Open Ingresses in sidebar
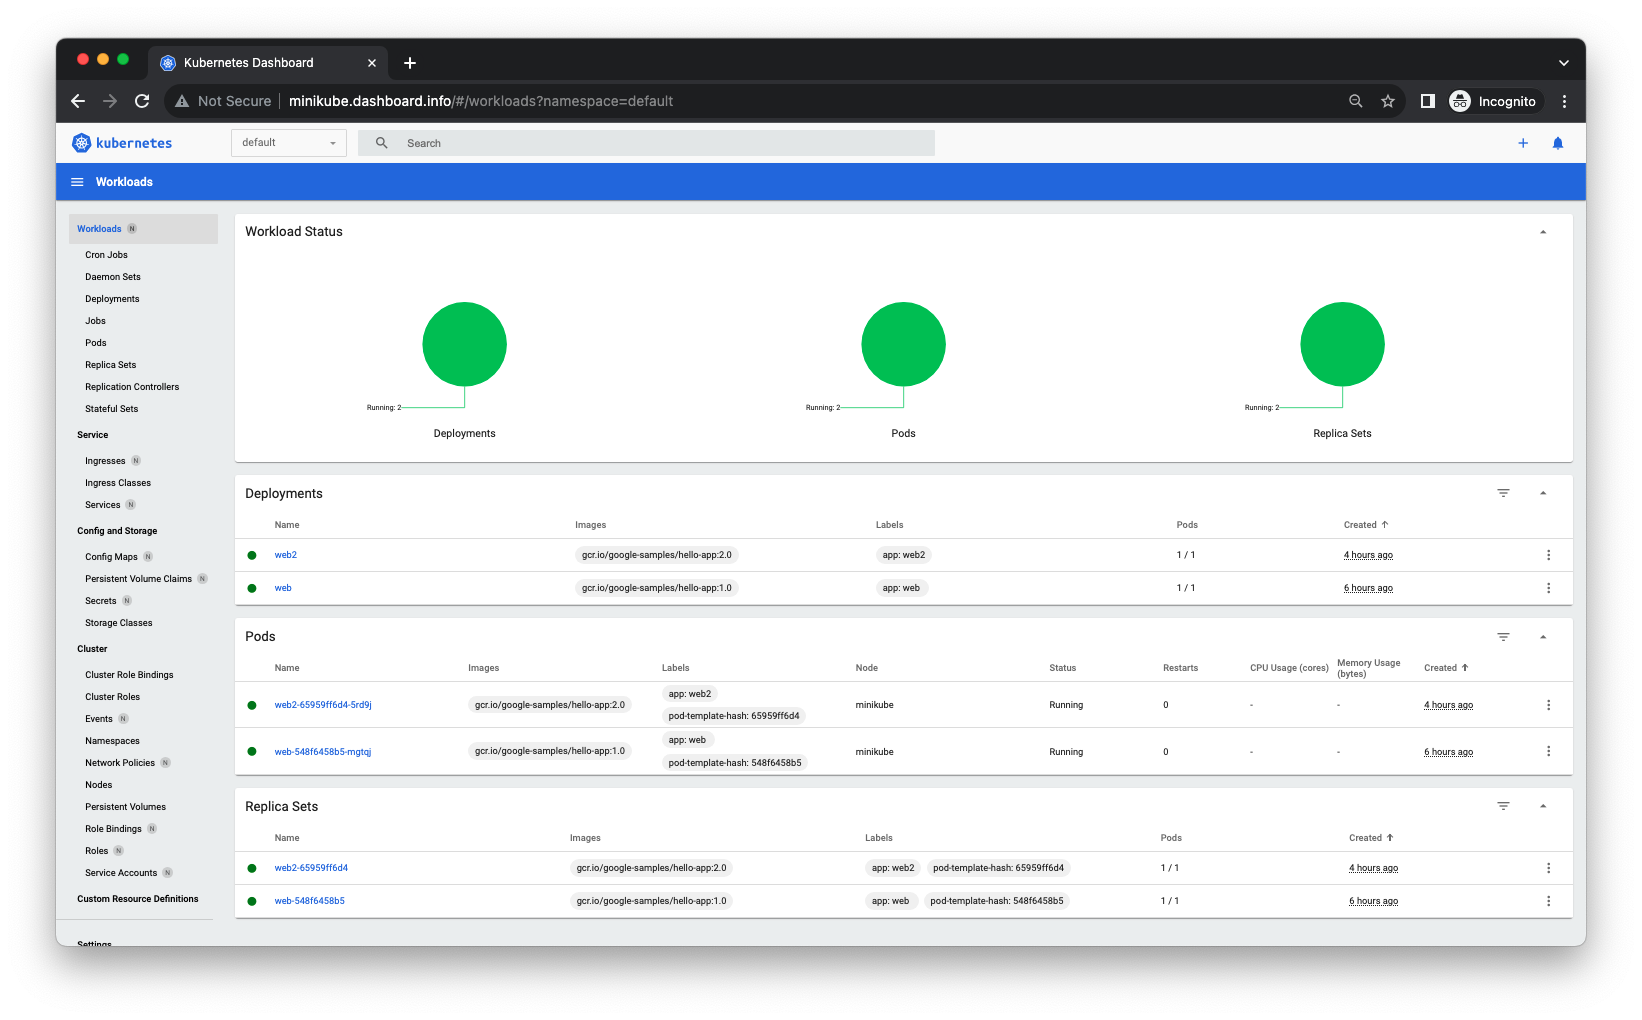The width and height of the screenshot is (1642, 1020). click(105, 461)
